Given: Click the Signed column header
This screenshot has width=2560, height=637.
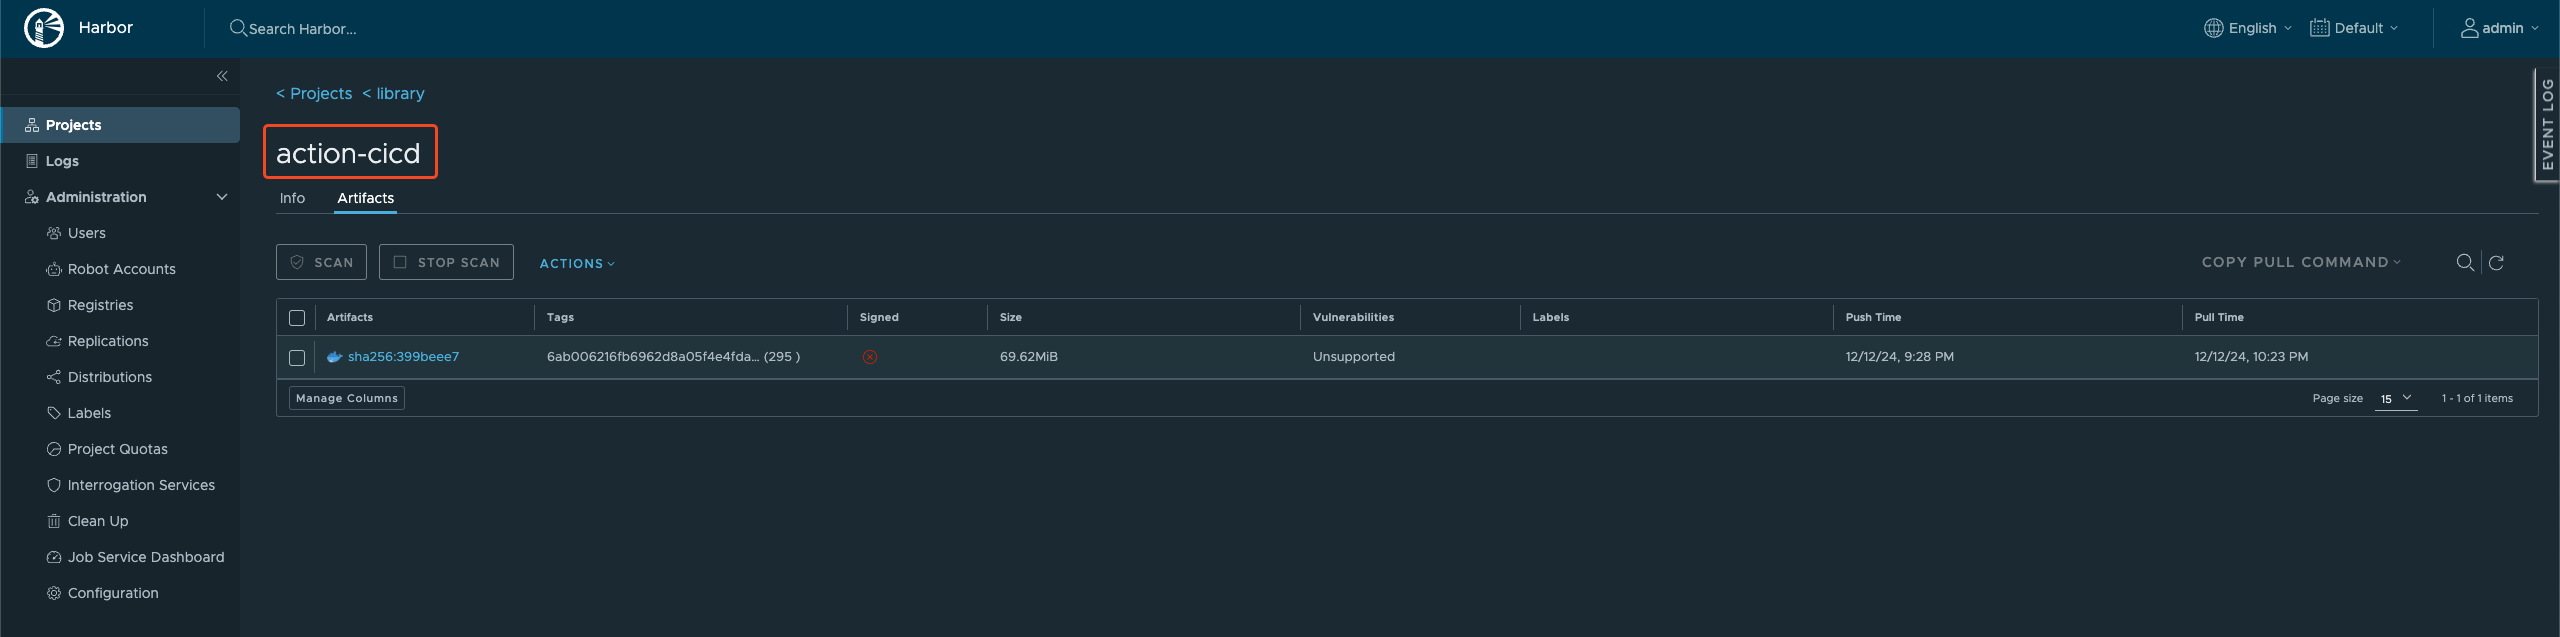Looking at the screenshot, I should tap(879, 317).
